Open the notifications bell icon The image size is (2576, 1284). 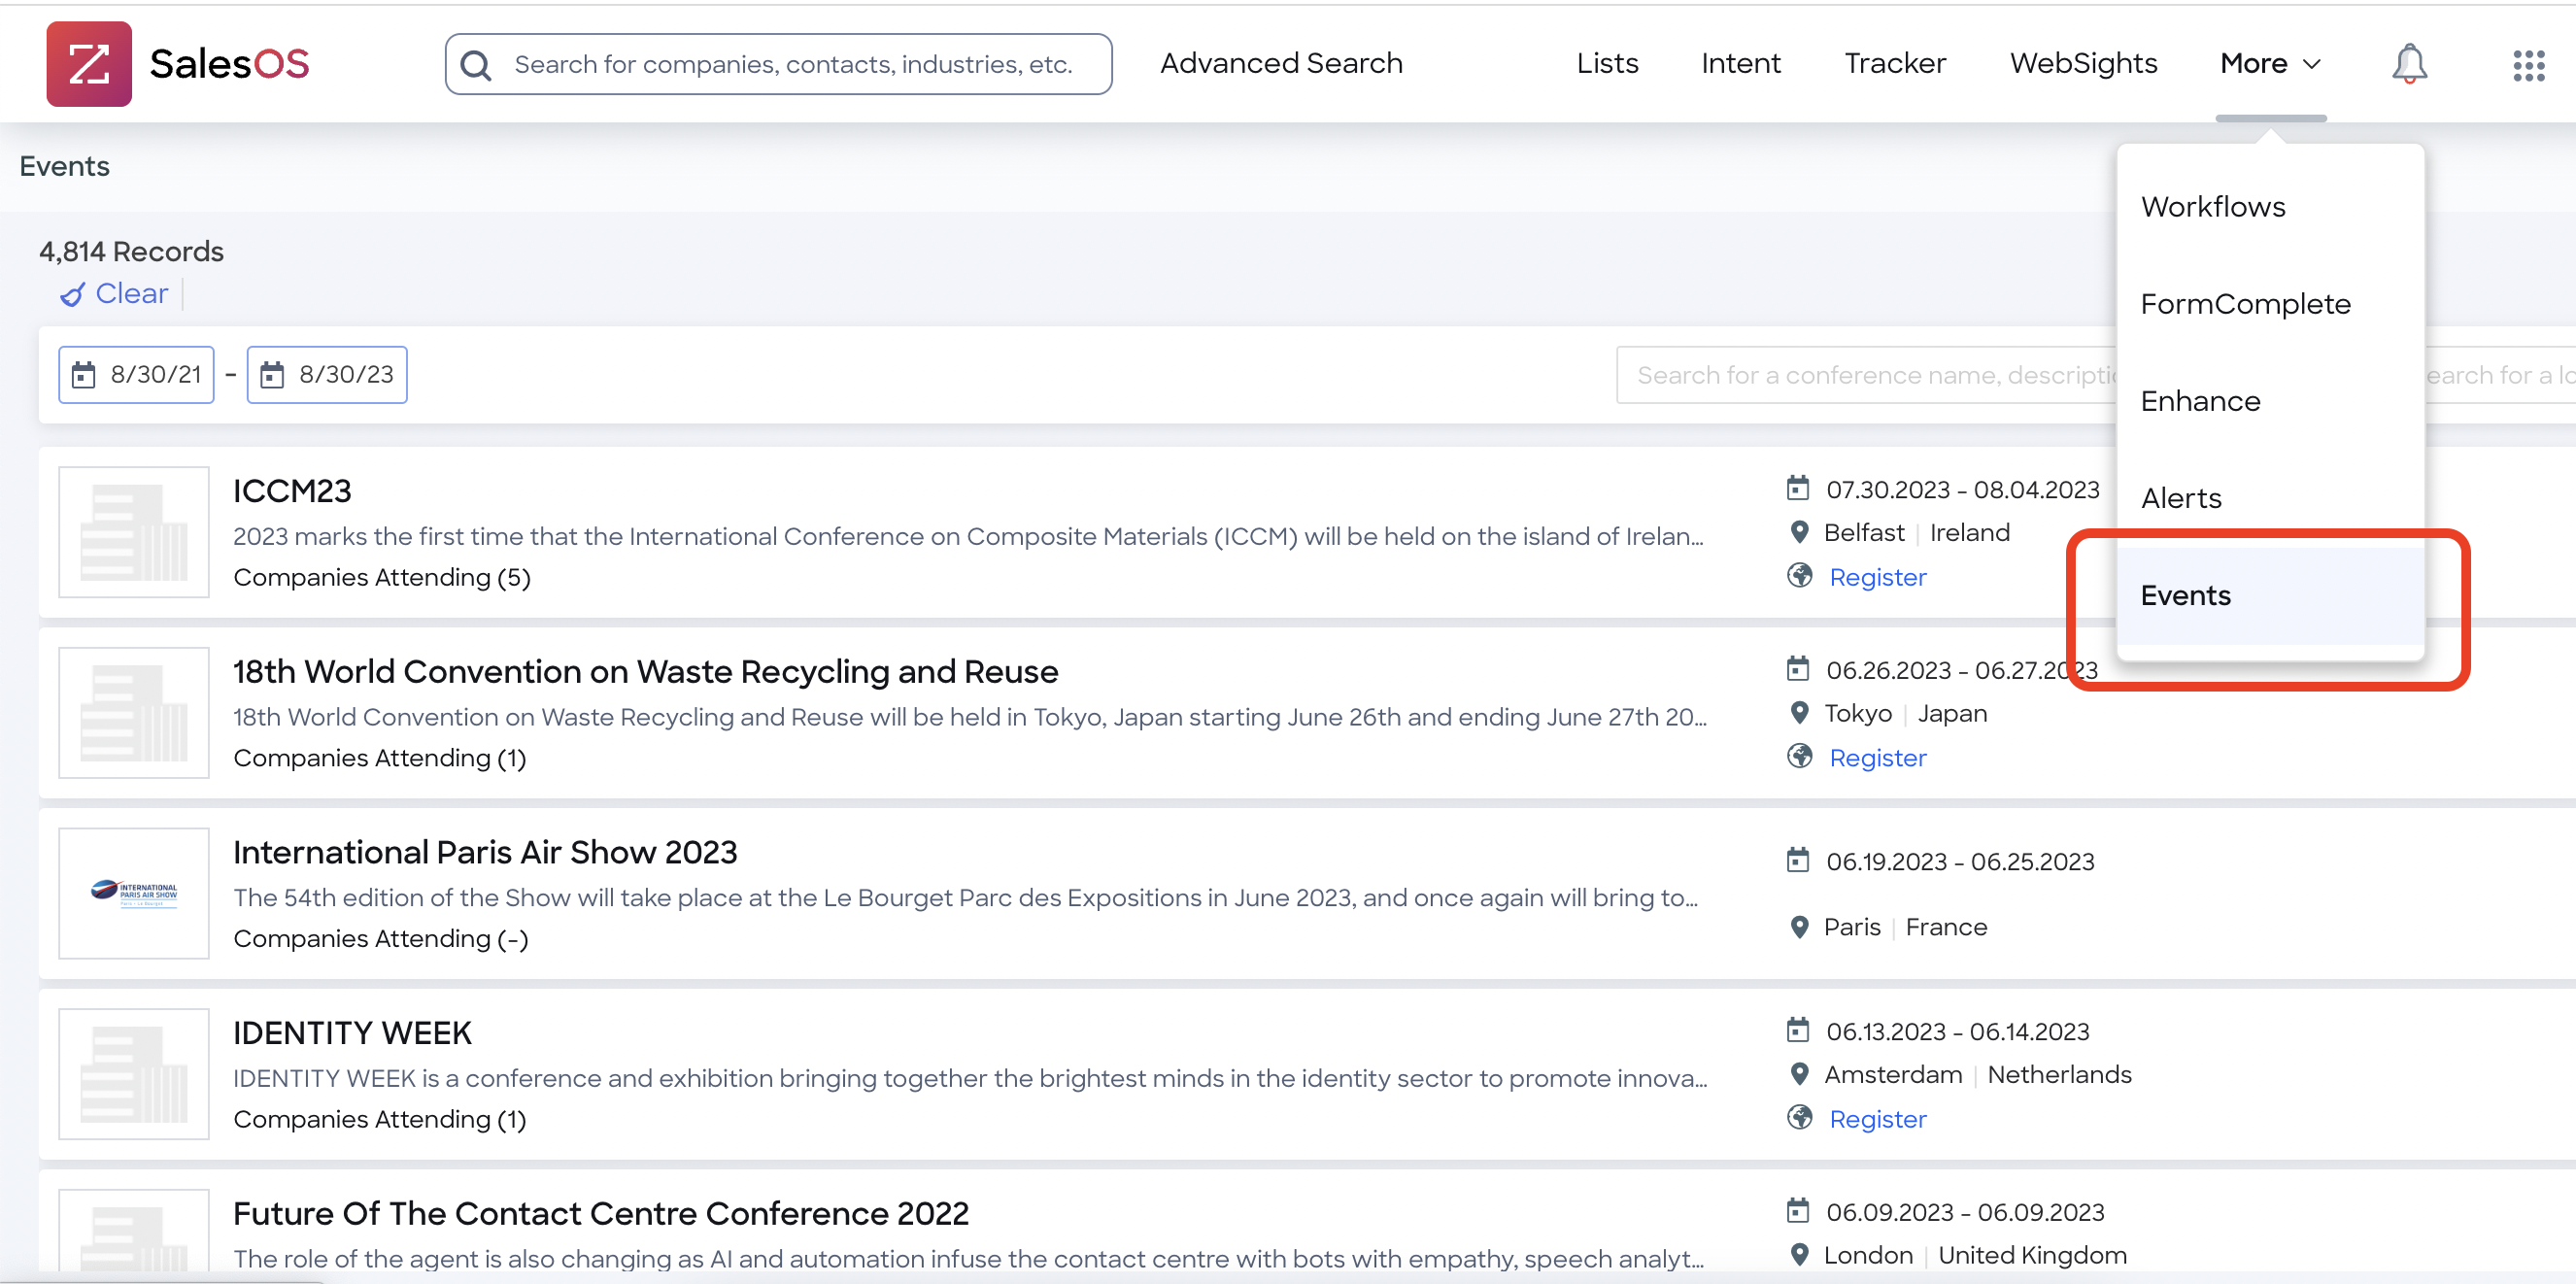point(2409,64)
